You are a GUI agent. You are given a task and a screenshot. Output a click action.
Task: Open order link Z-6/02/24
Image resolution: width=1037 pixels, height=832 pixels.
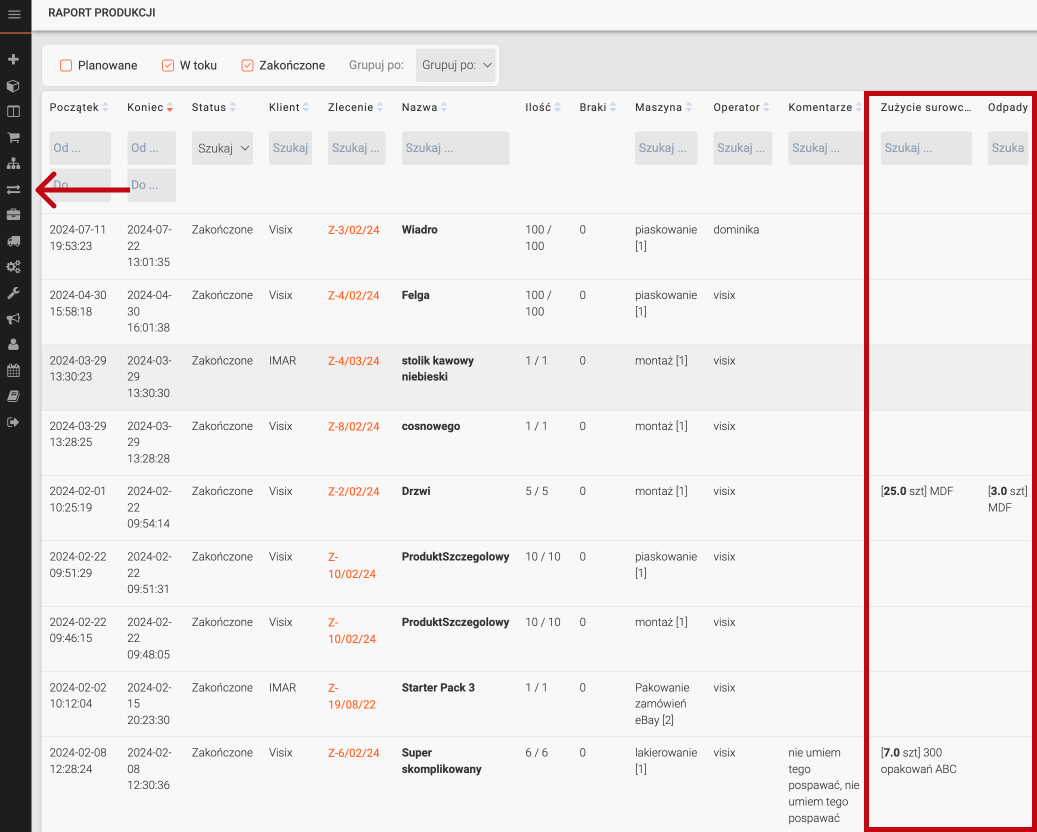pyautogui.click(x=353, y=753)
